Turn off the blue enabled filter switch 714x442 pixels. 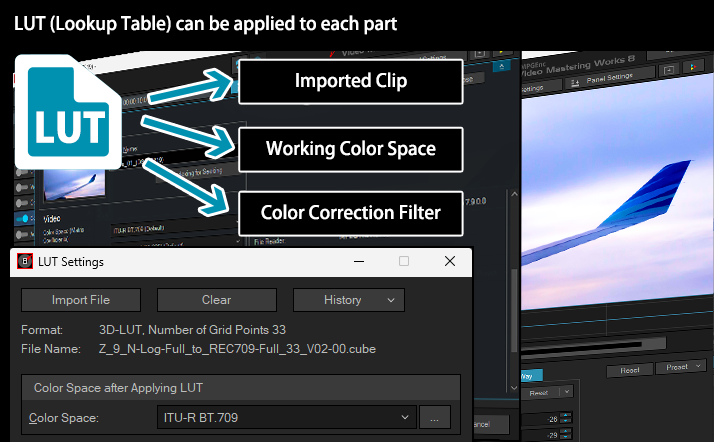click(22, 218)
